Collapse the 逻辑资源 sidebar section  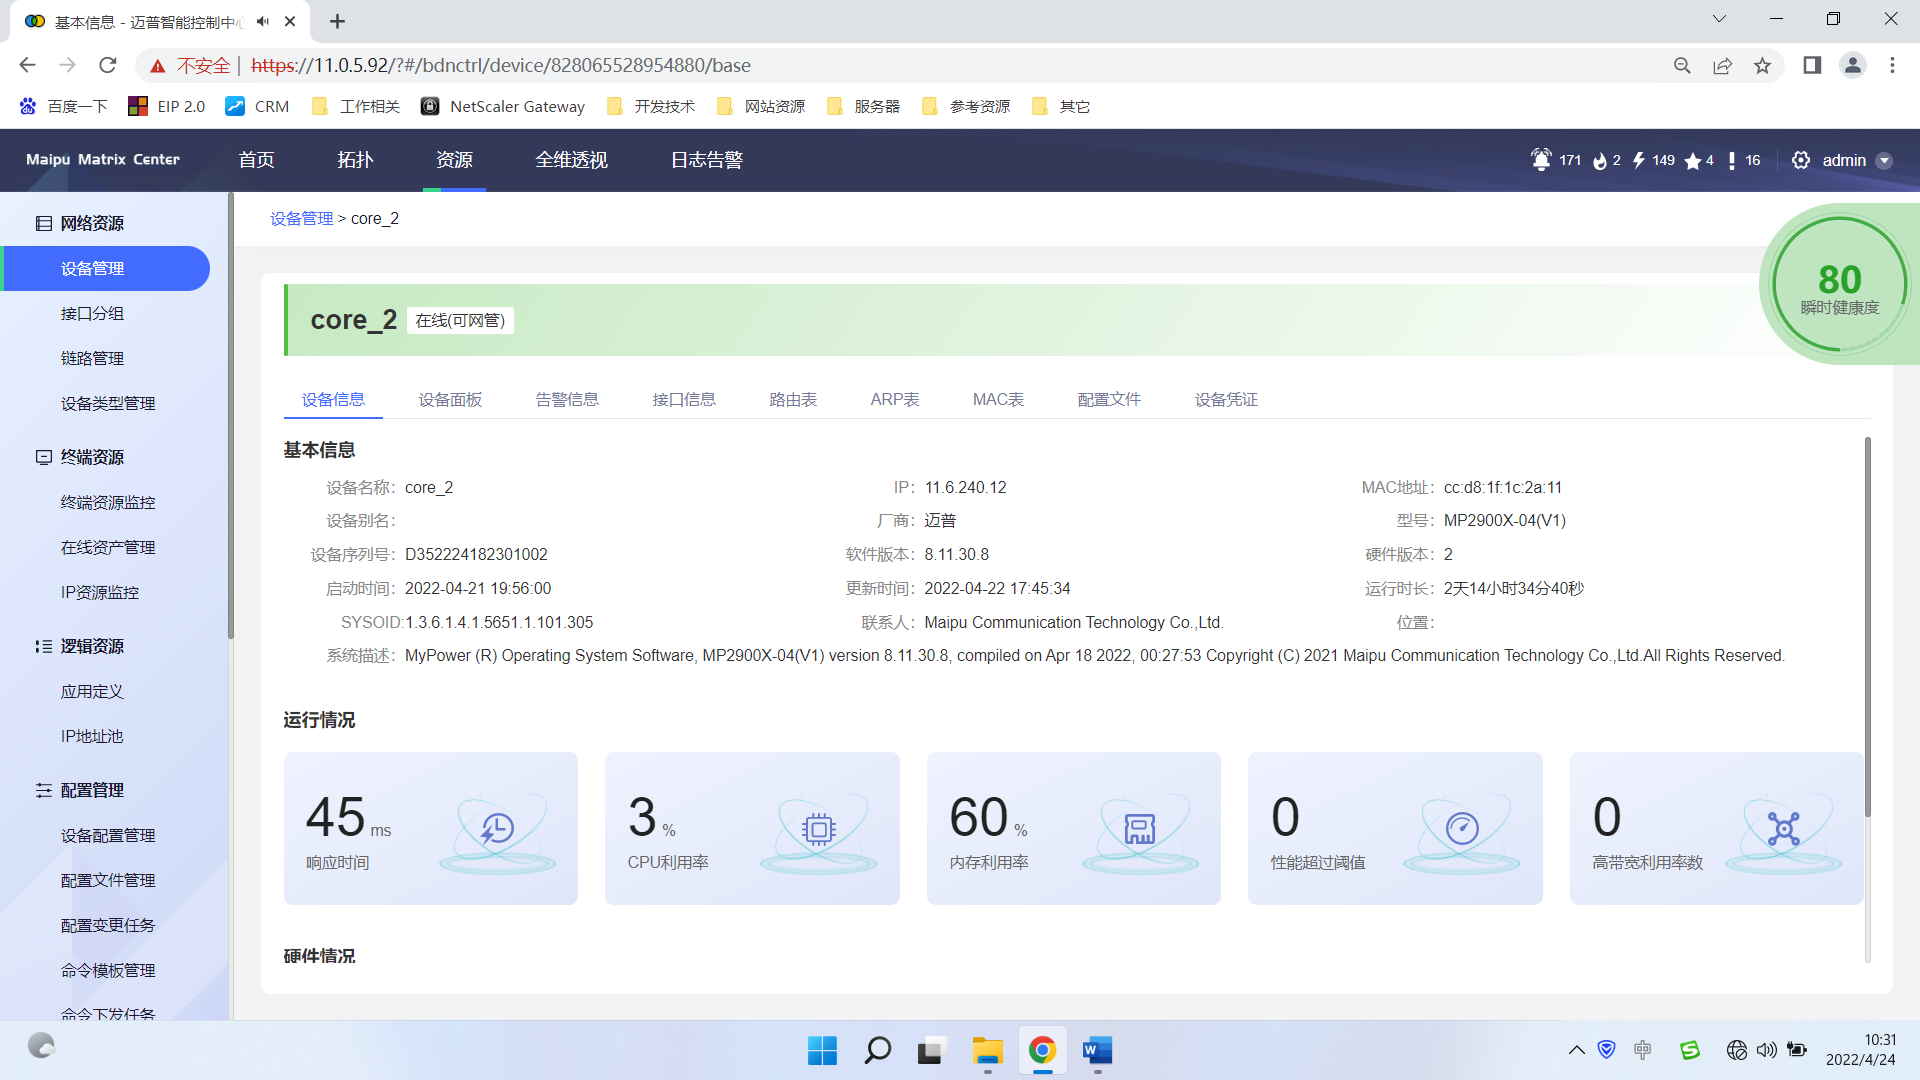[x=92, y=646]
